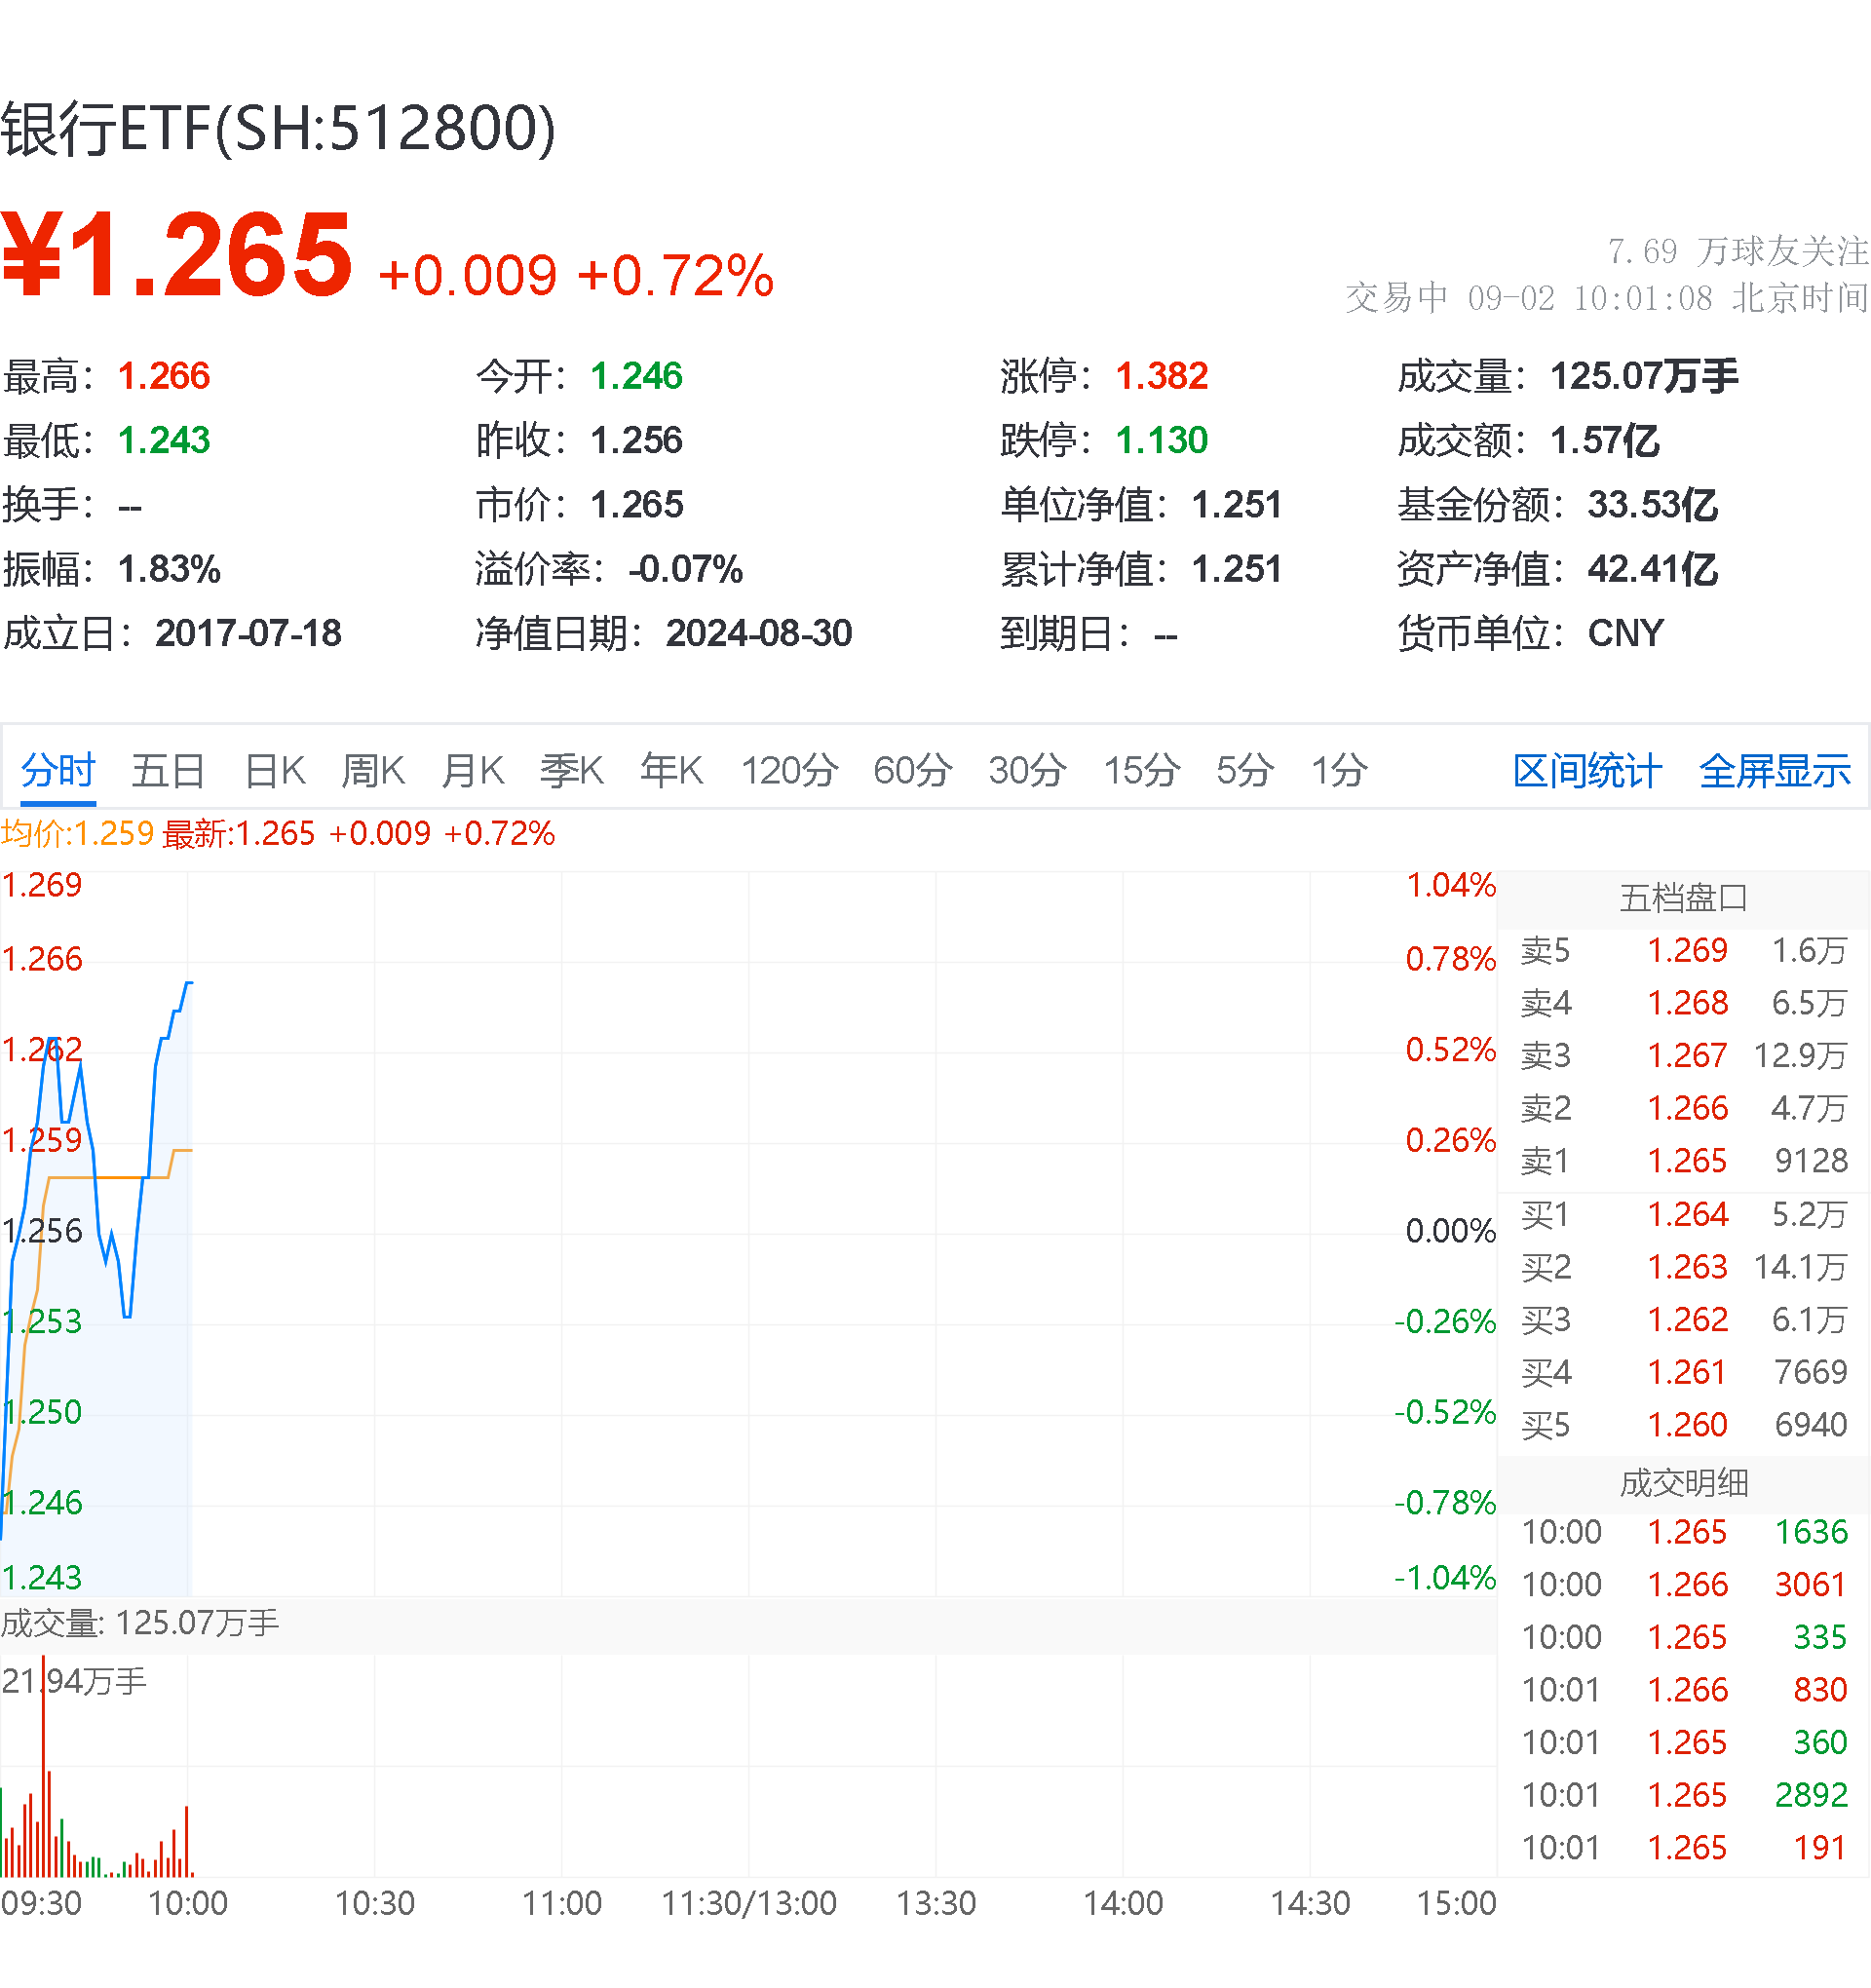
Task: Click the 卖1 price 1.265 in order book
Action: [x=1689, y=1161]
